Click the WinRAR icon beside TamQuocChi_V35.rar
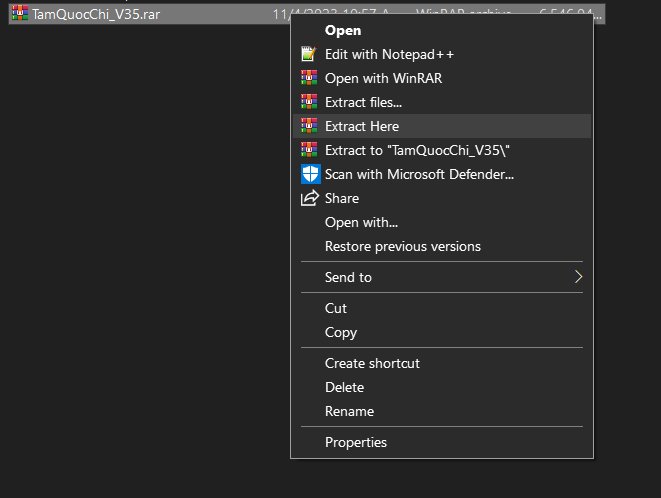Image resolution: width=661 pixels, height=498 pixels. tap(20, 13)
